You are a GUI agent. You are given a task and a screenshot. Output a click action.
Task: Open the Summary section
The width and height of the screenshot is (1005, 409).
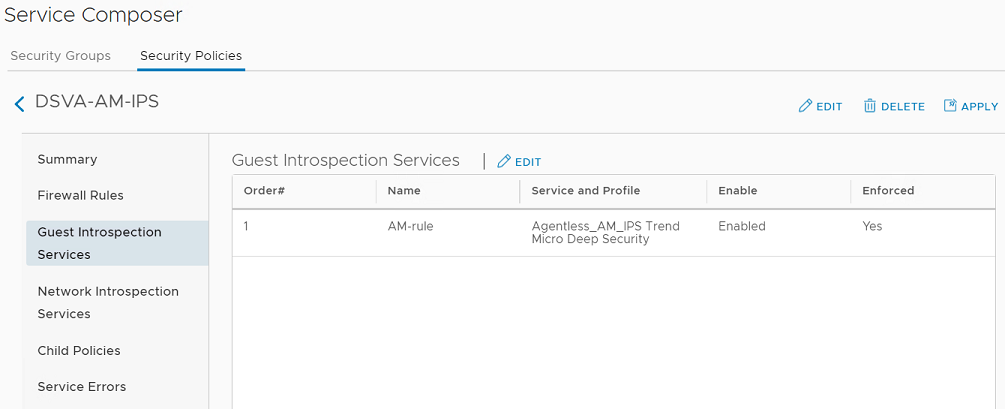pos(67,159)
